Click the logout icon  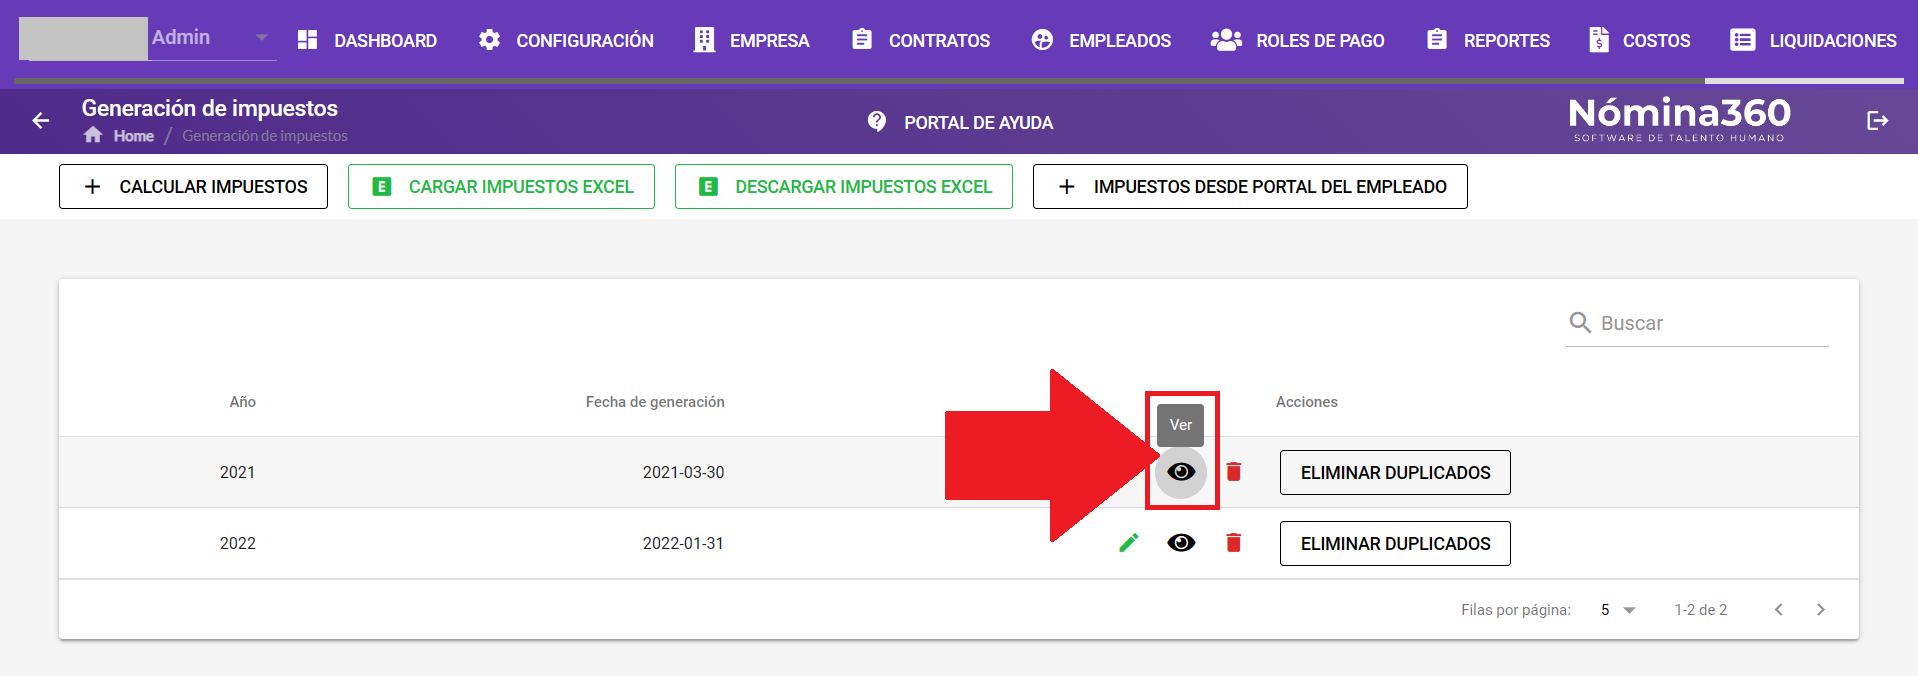[1877, 121]
